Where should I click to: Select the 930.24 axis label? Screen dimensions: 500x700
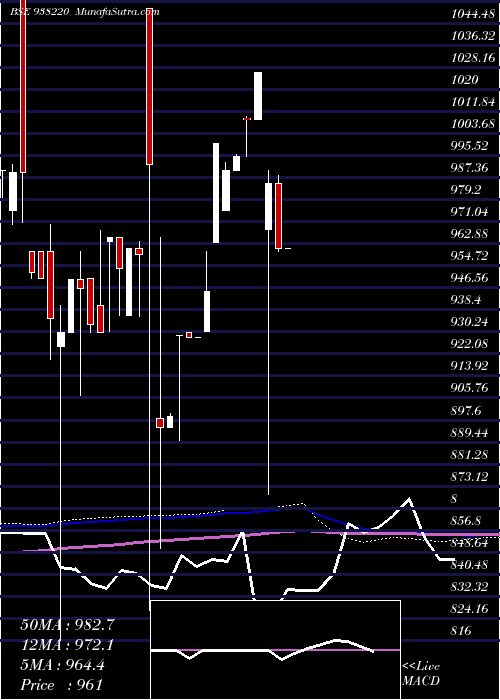(x=470, y=322)
